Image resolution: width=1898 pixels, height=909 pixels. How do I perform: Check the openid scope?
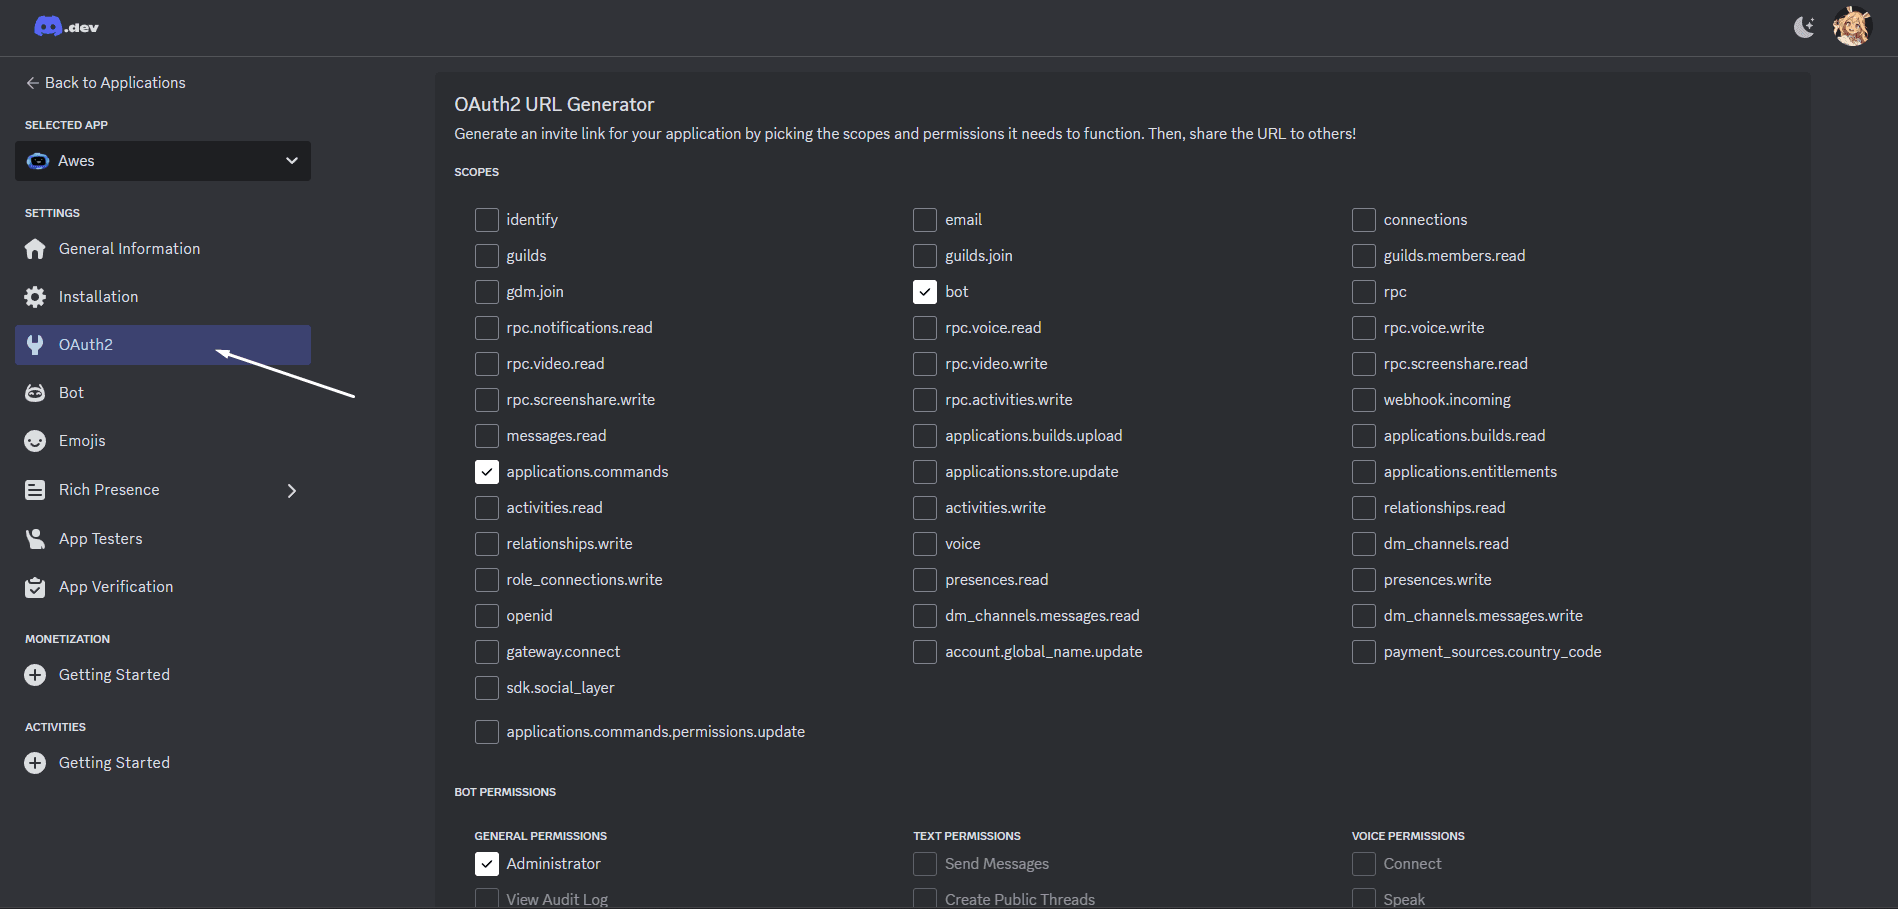[x=487, y=616]
